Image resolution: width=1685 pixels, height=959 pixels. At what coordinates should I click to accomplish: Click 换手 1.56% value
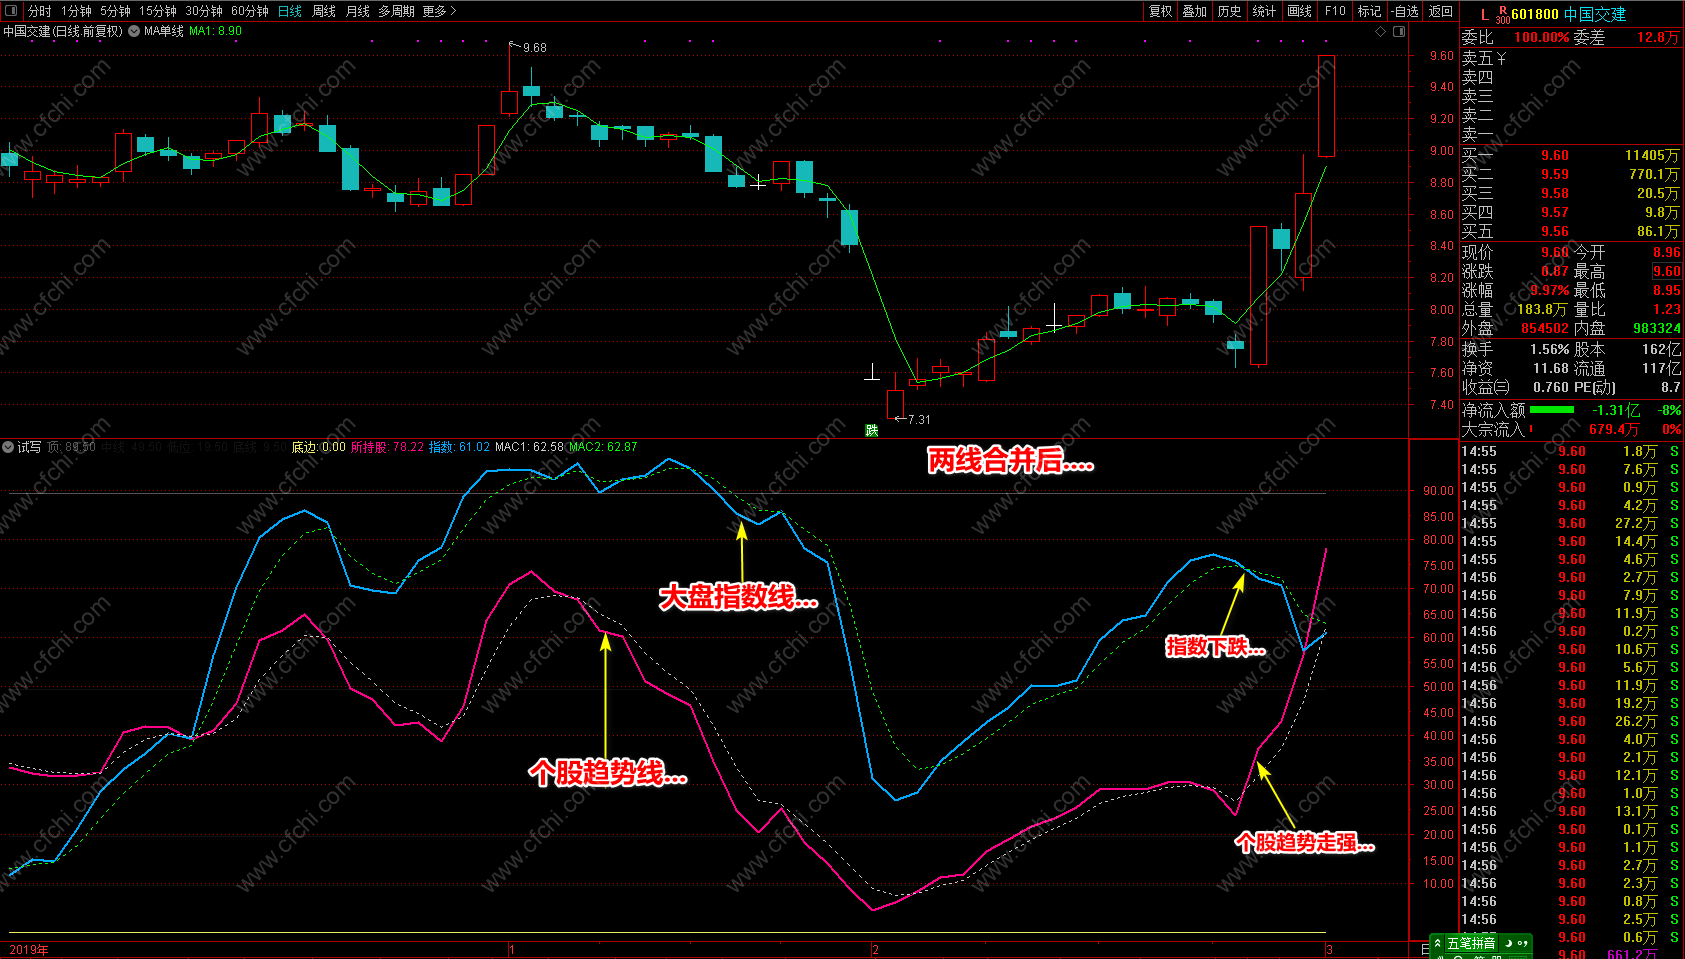(1549, 349)
